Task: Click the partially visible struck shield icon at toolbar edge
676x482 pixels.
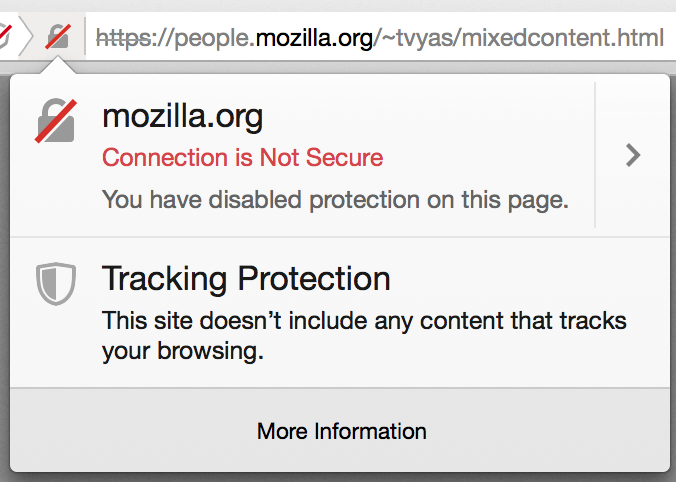Action: (5, 35)
